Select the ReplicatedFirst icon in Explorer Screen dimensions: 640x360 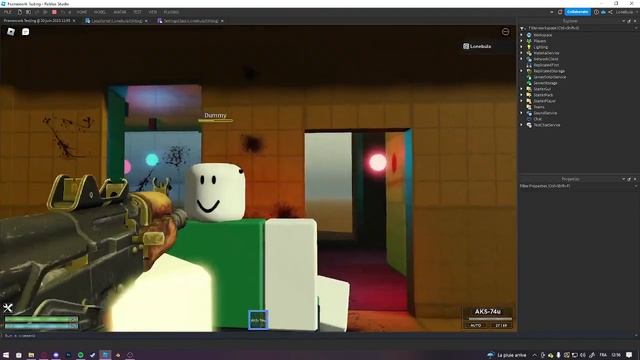529,65
